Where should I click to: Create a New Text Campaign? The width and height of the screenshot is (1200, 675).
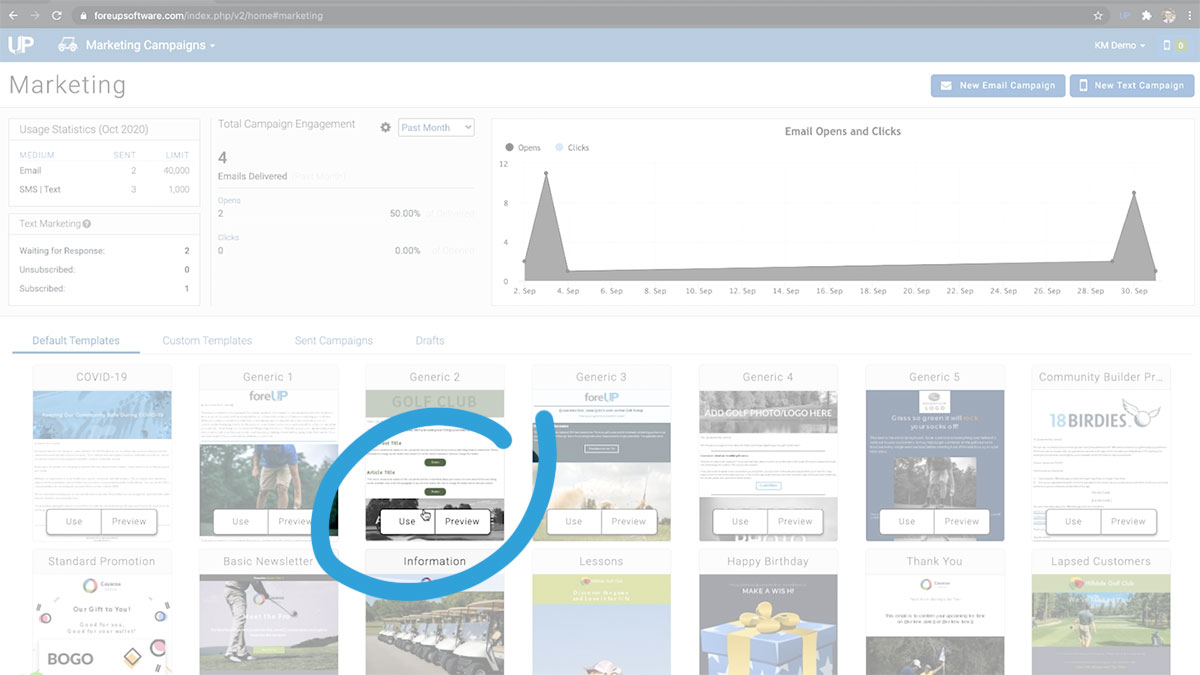[1131, 85]
